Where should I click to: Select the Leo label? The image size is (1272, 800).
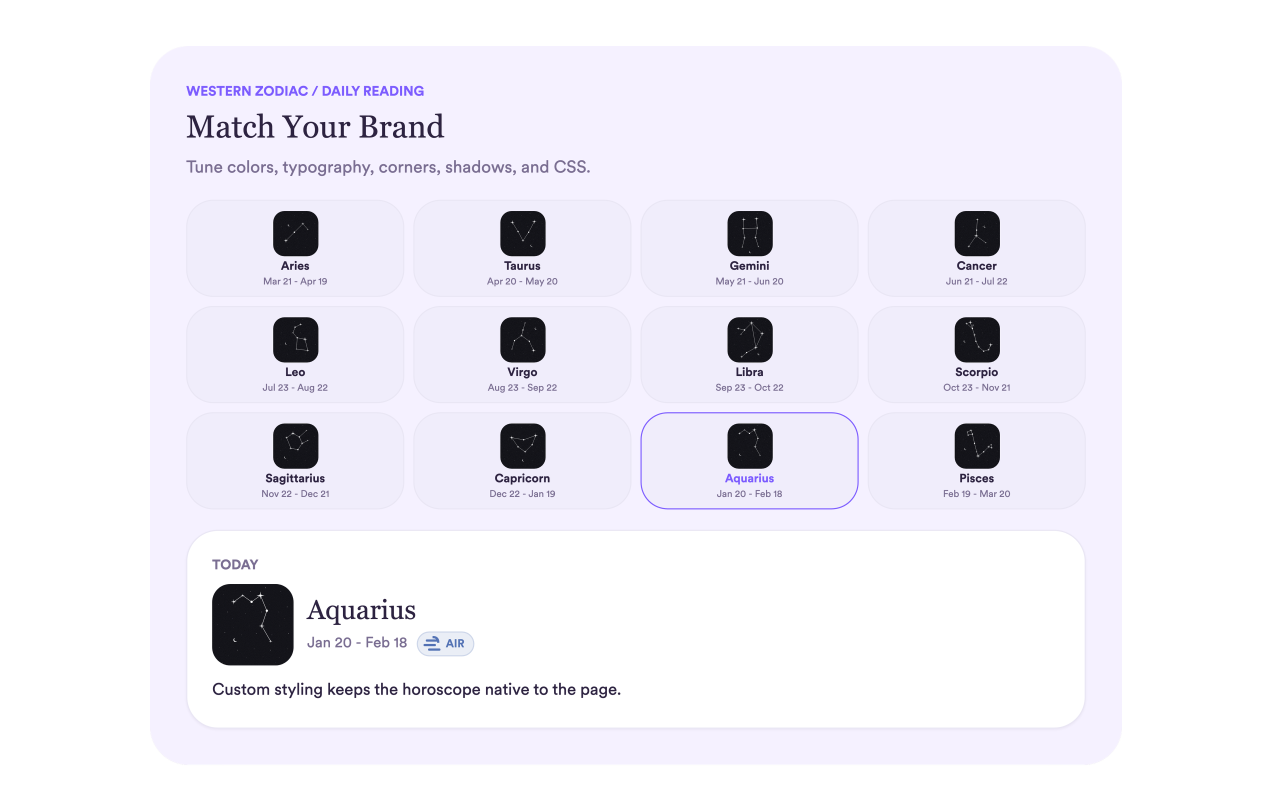point(295,372)
